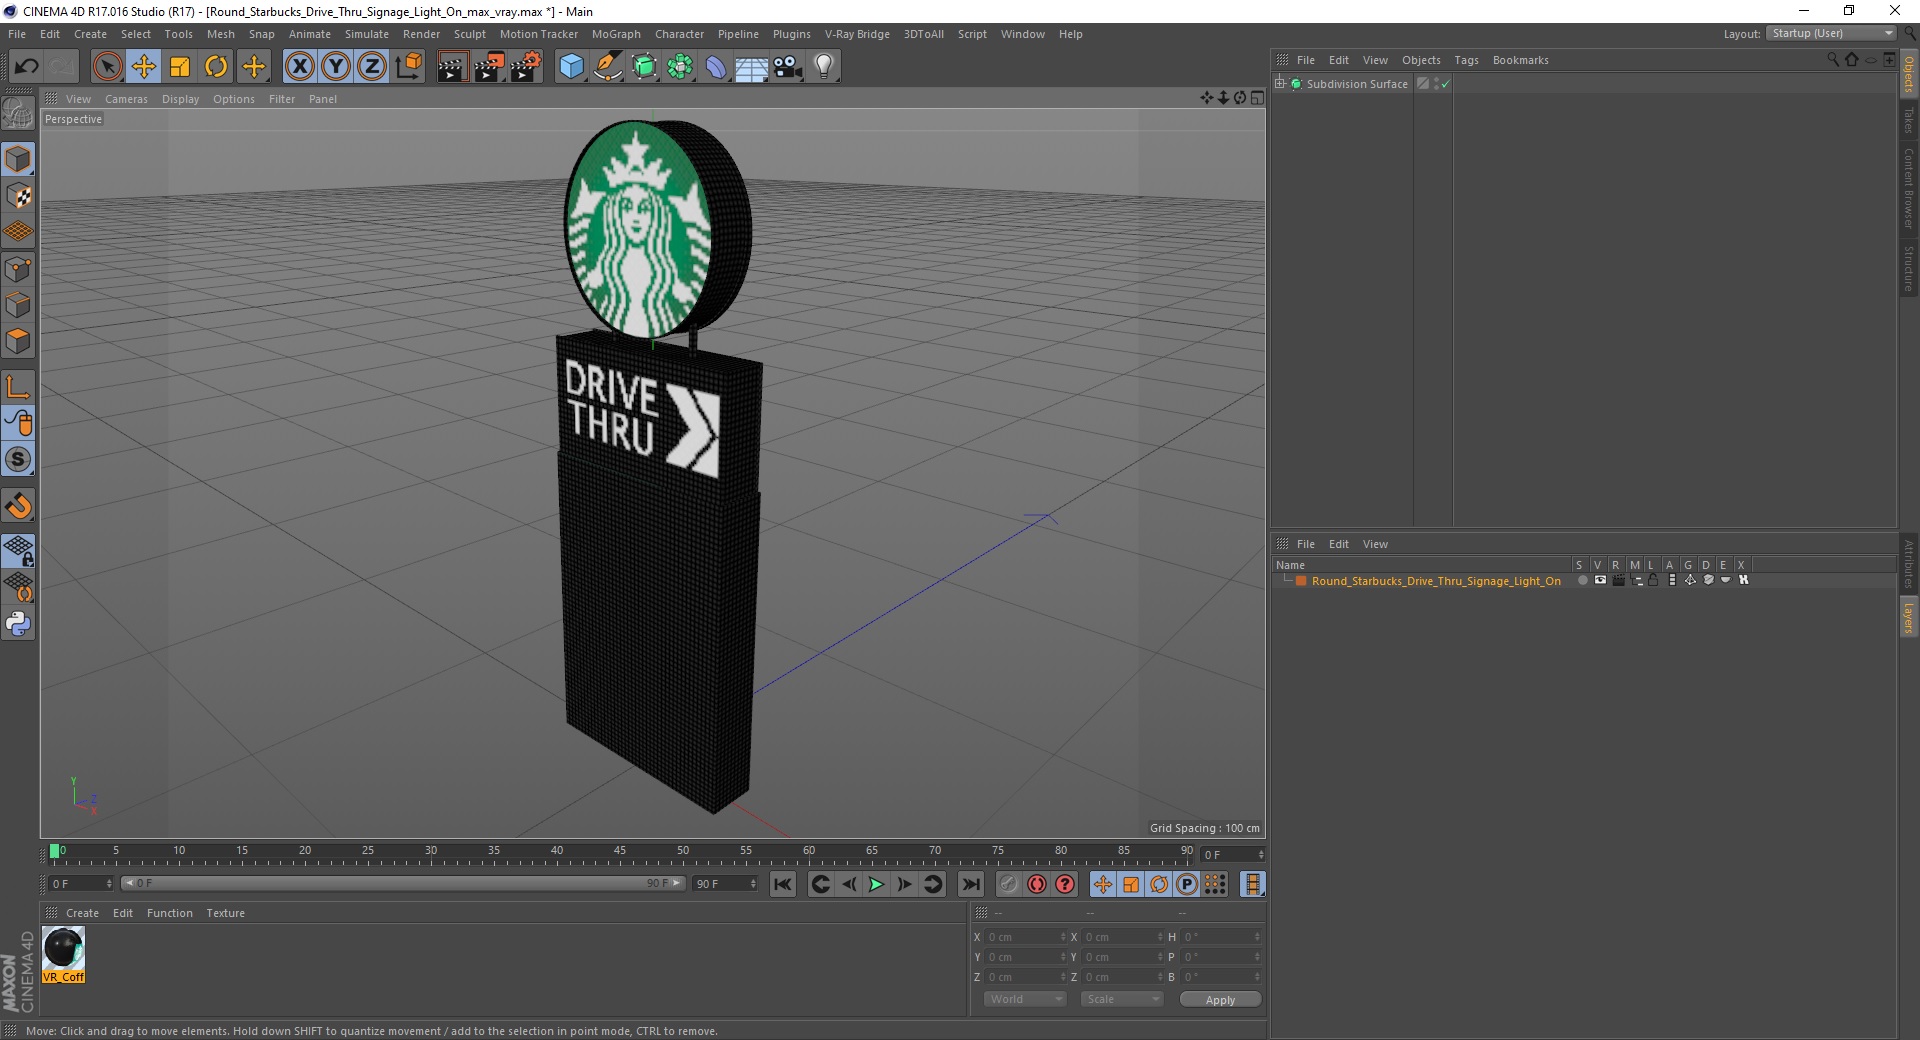Add a floor environment object
Image resolution: width=1920 pixels, height=1040 pixels.
coord(752,67)
